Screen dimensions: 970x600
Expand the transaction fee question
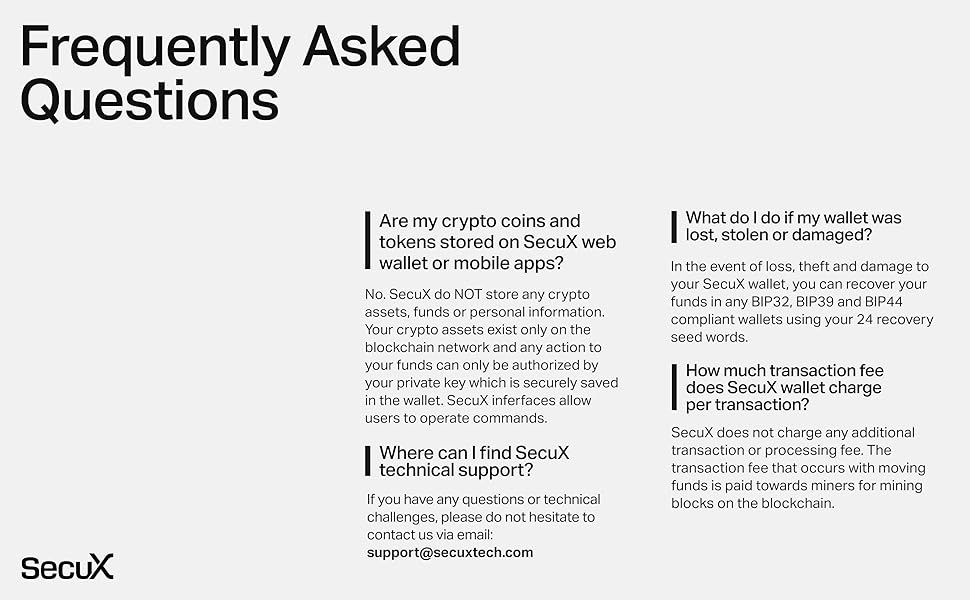[x=784, y=387]
